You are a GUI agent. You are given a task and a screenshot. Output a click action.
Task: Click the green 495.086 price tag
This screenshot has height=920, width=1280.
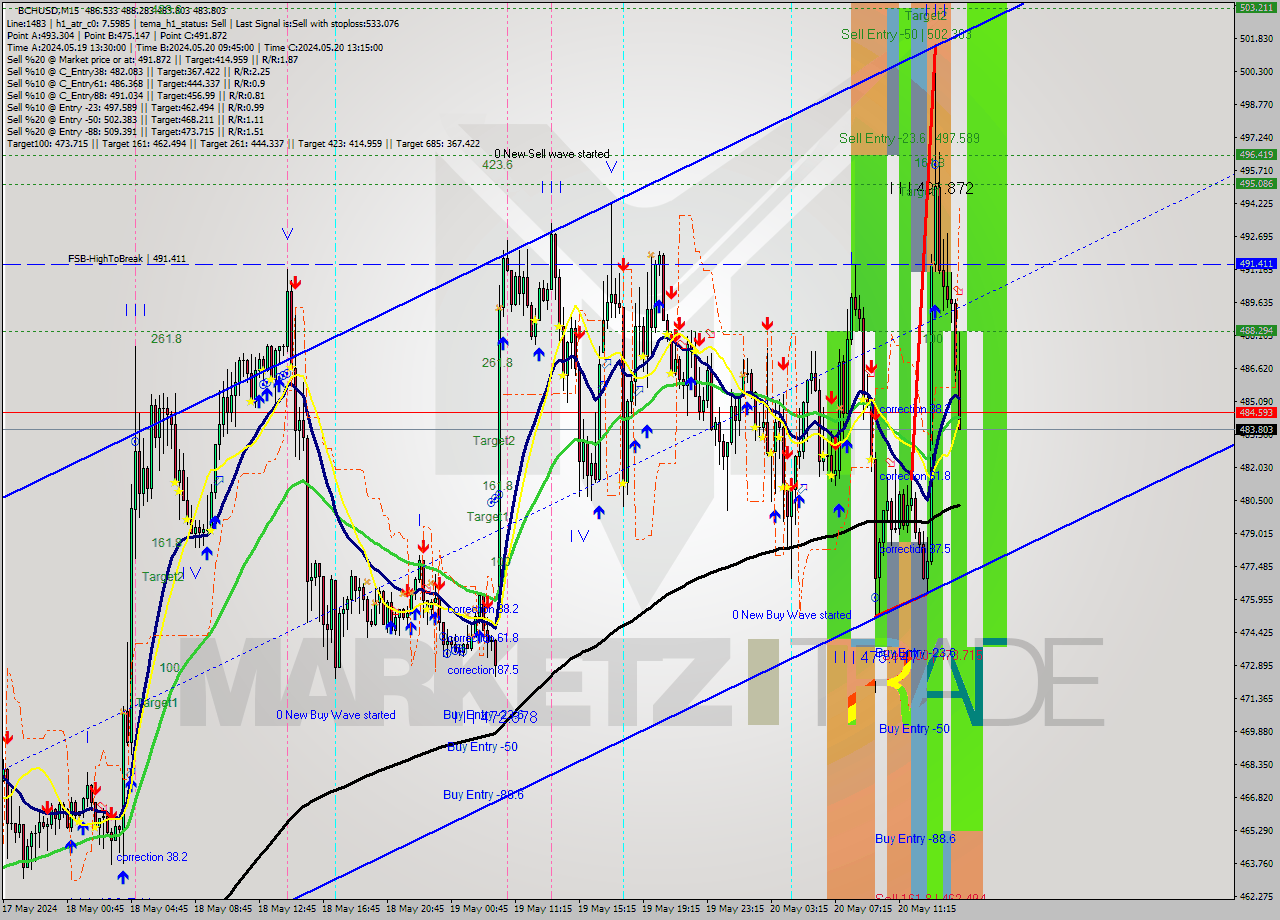click(1256, 184)
